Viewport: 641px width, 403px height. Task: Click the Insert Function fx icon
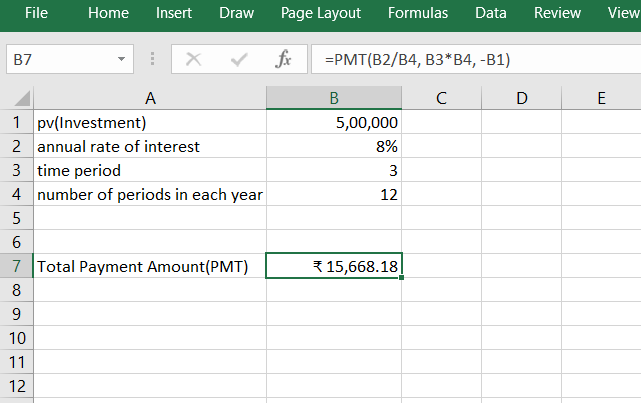283,60
